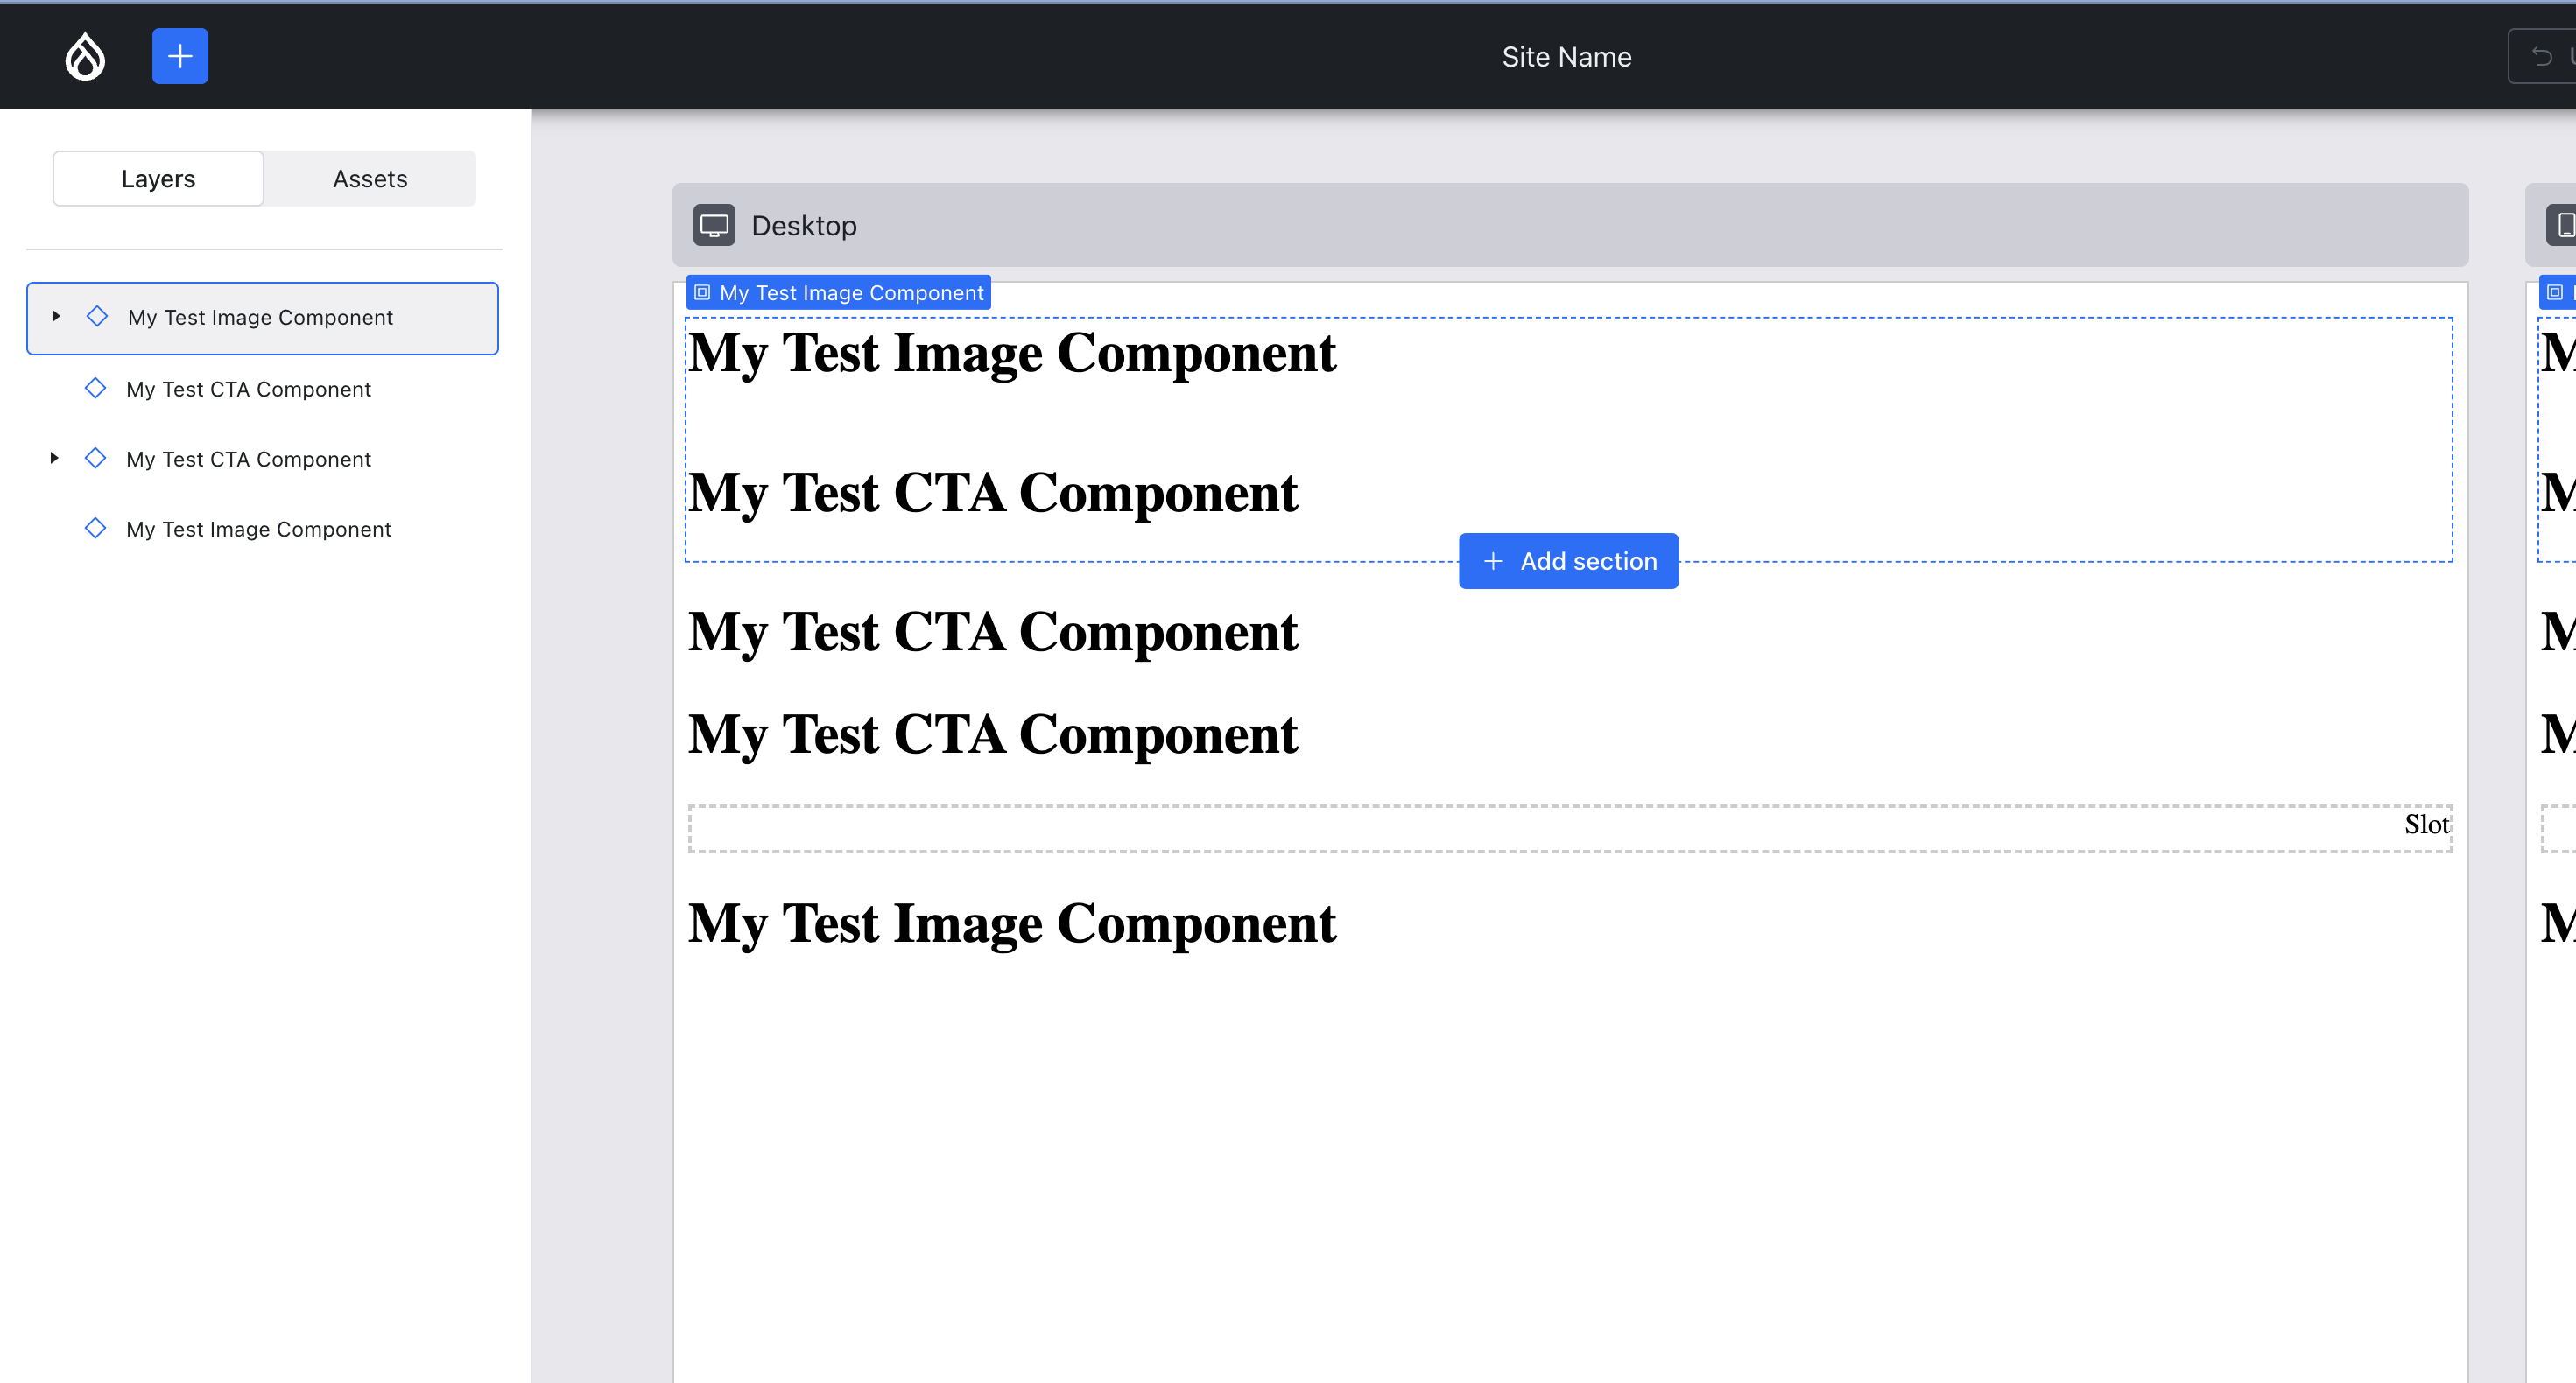Screen dimensions: 2576x1383
Task: Expand the second My Test CTA Component layer
Action: (54, 458)
